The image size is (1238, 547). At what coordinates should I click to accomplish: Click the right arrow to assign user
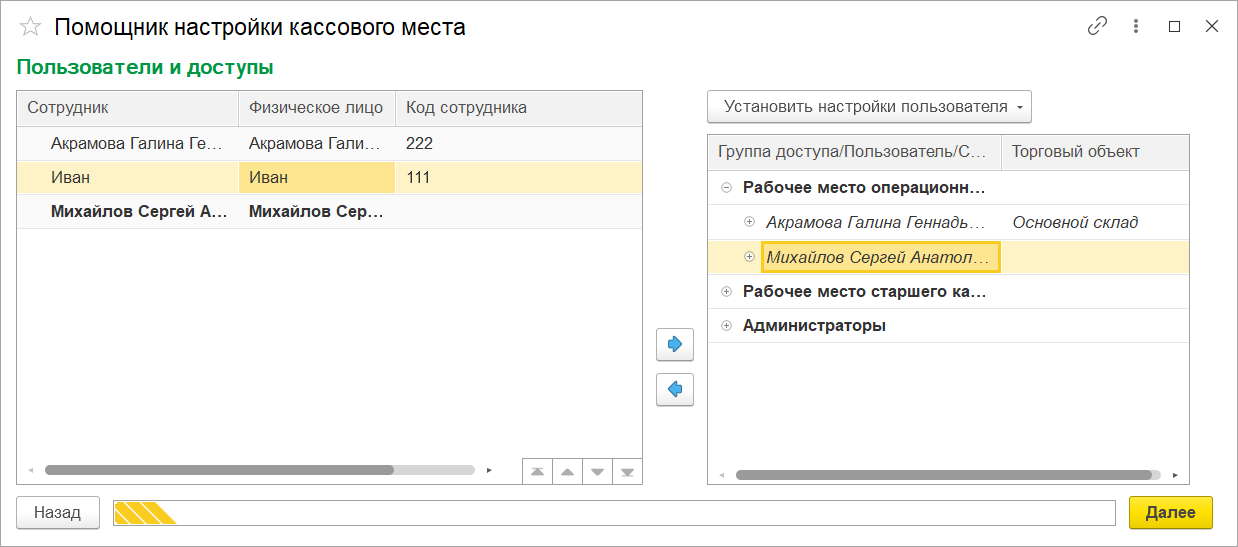coord(675,345)
